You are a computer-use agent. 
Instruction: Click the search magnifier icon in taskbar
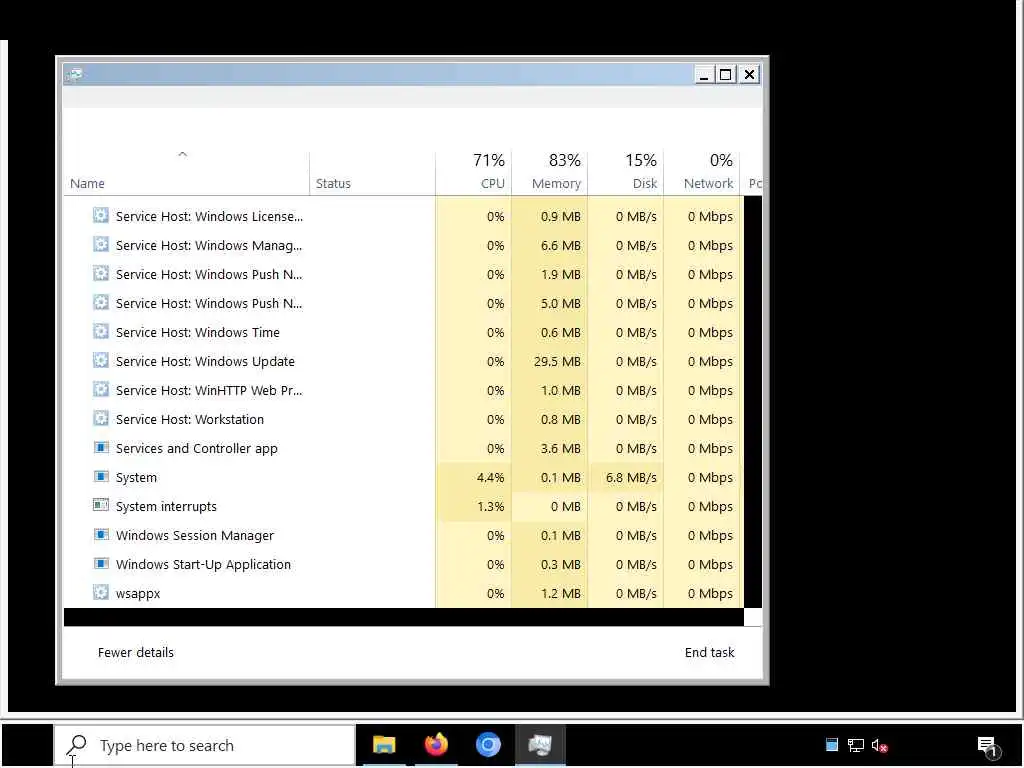(77, 745)
